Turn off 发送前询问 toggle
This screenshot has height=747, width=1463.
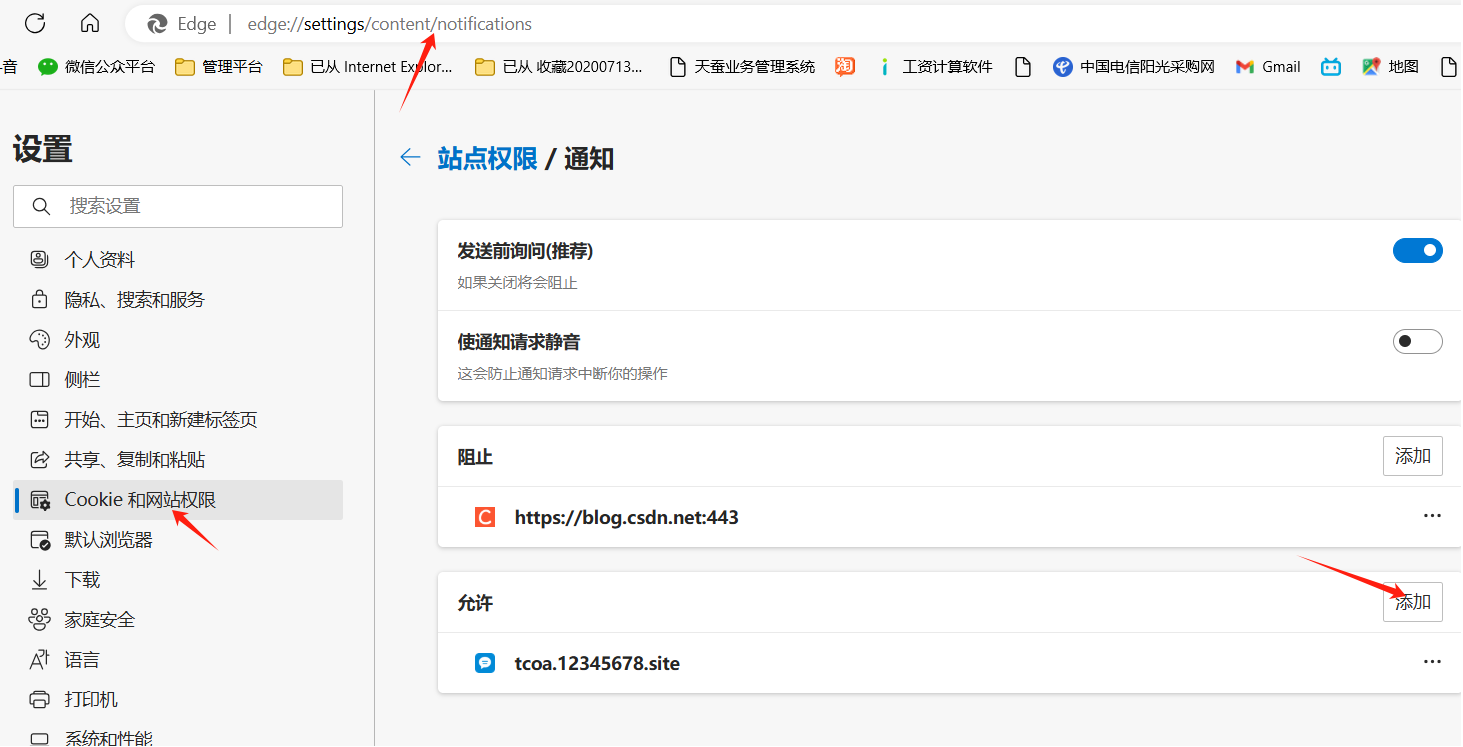point(1417,251)
